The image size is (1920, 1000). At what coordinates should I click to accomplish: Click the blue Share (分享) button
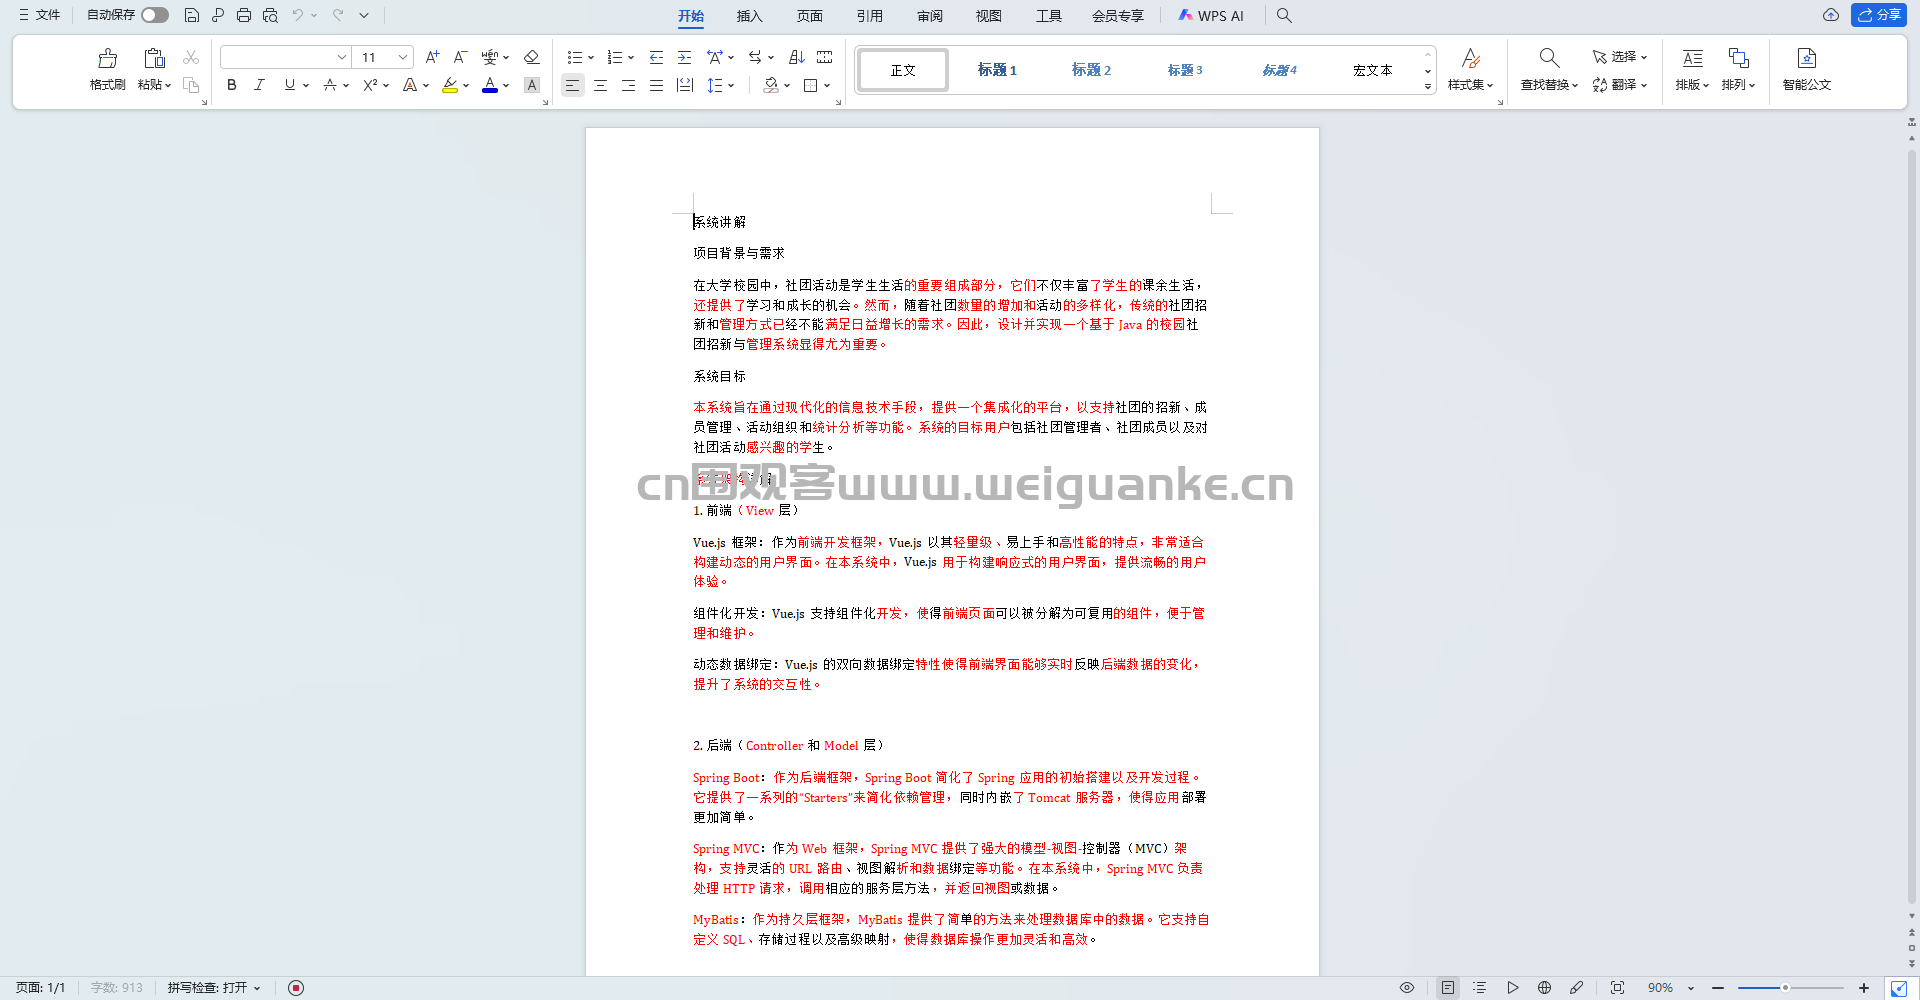pos(1879,15)
